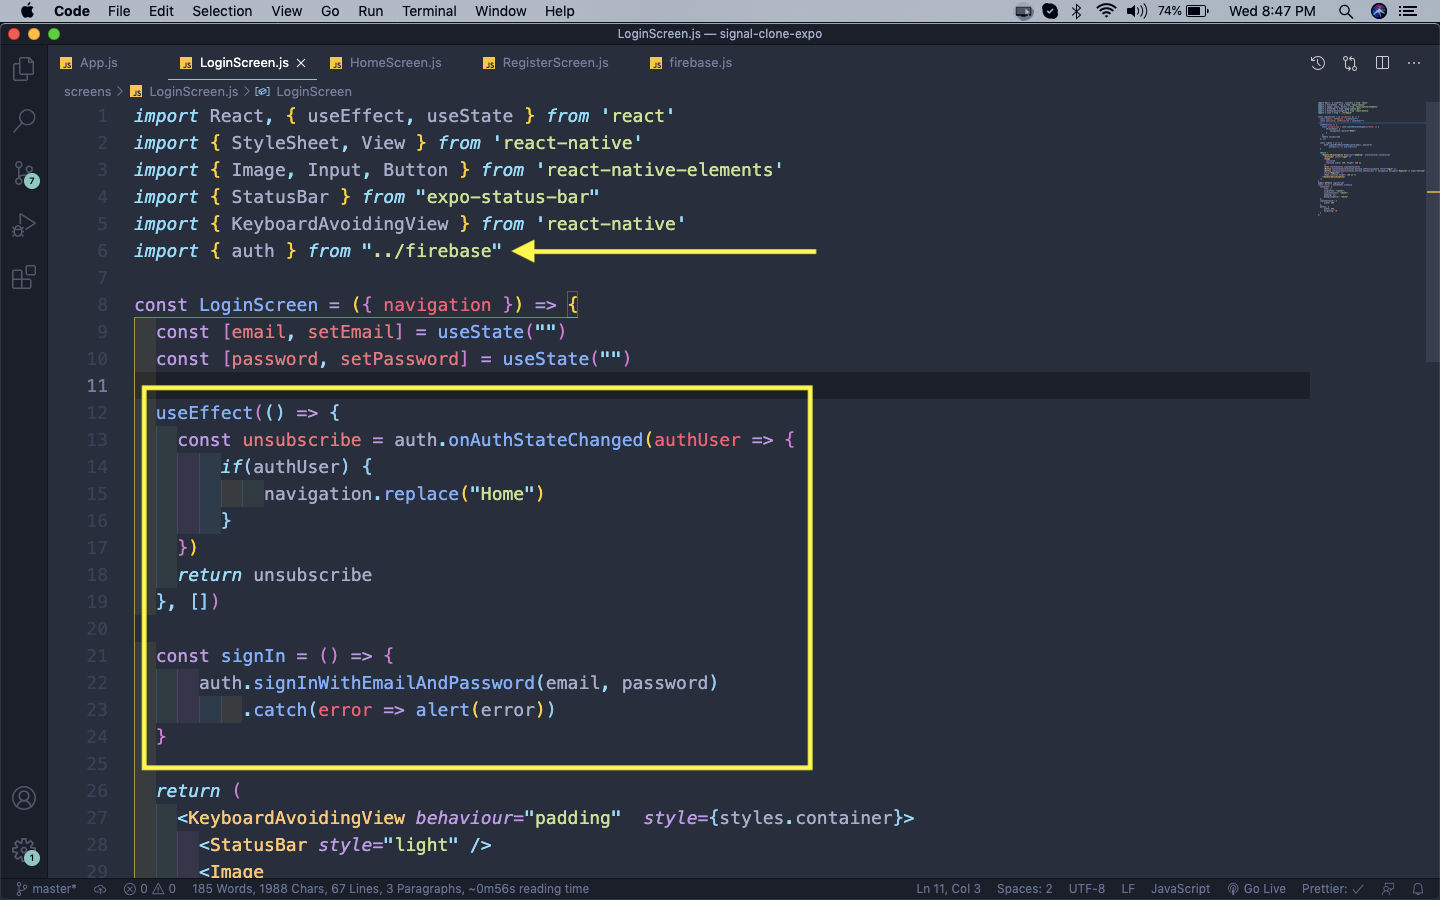
Task: Click the screen mirroring menu bar icon
Action: (x=1024, y=11)
